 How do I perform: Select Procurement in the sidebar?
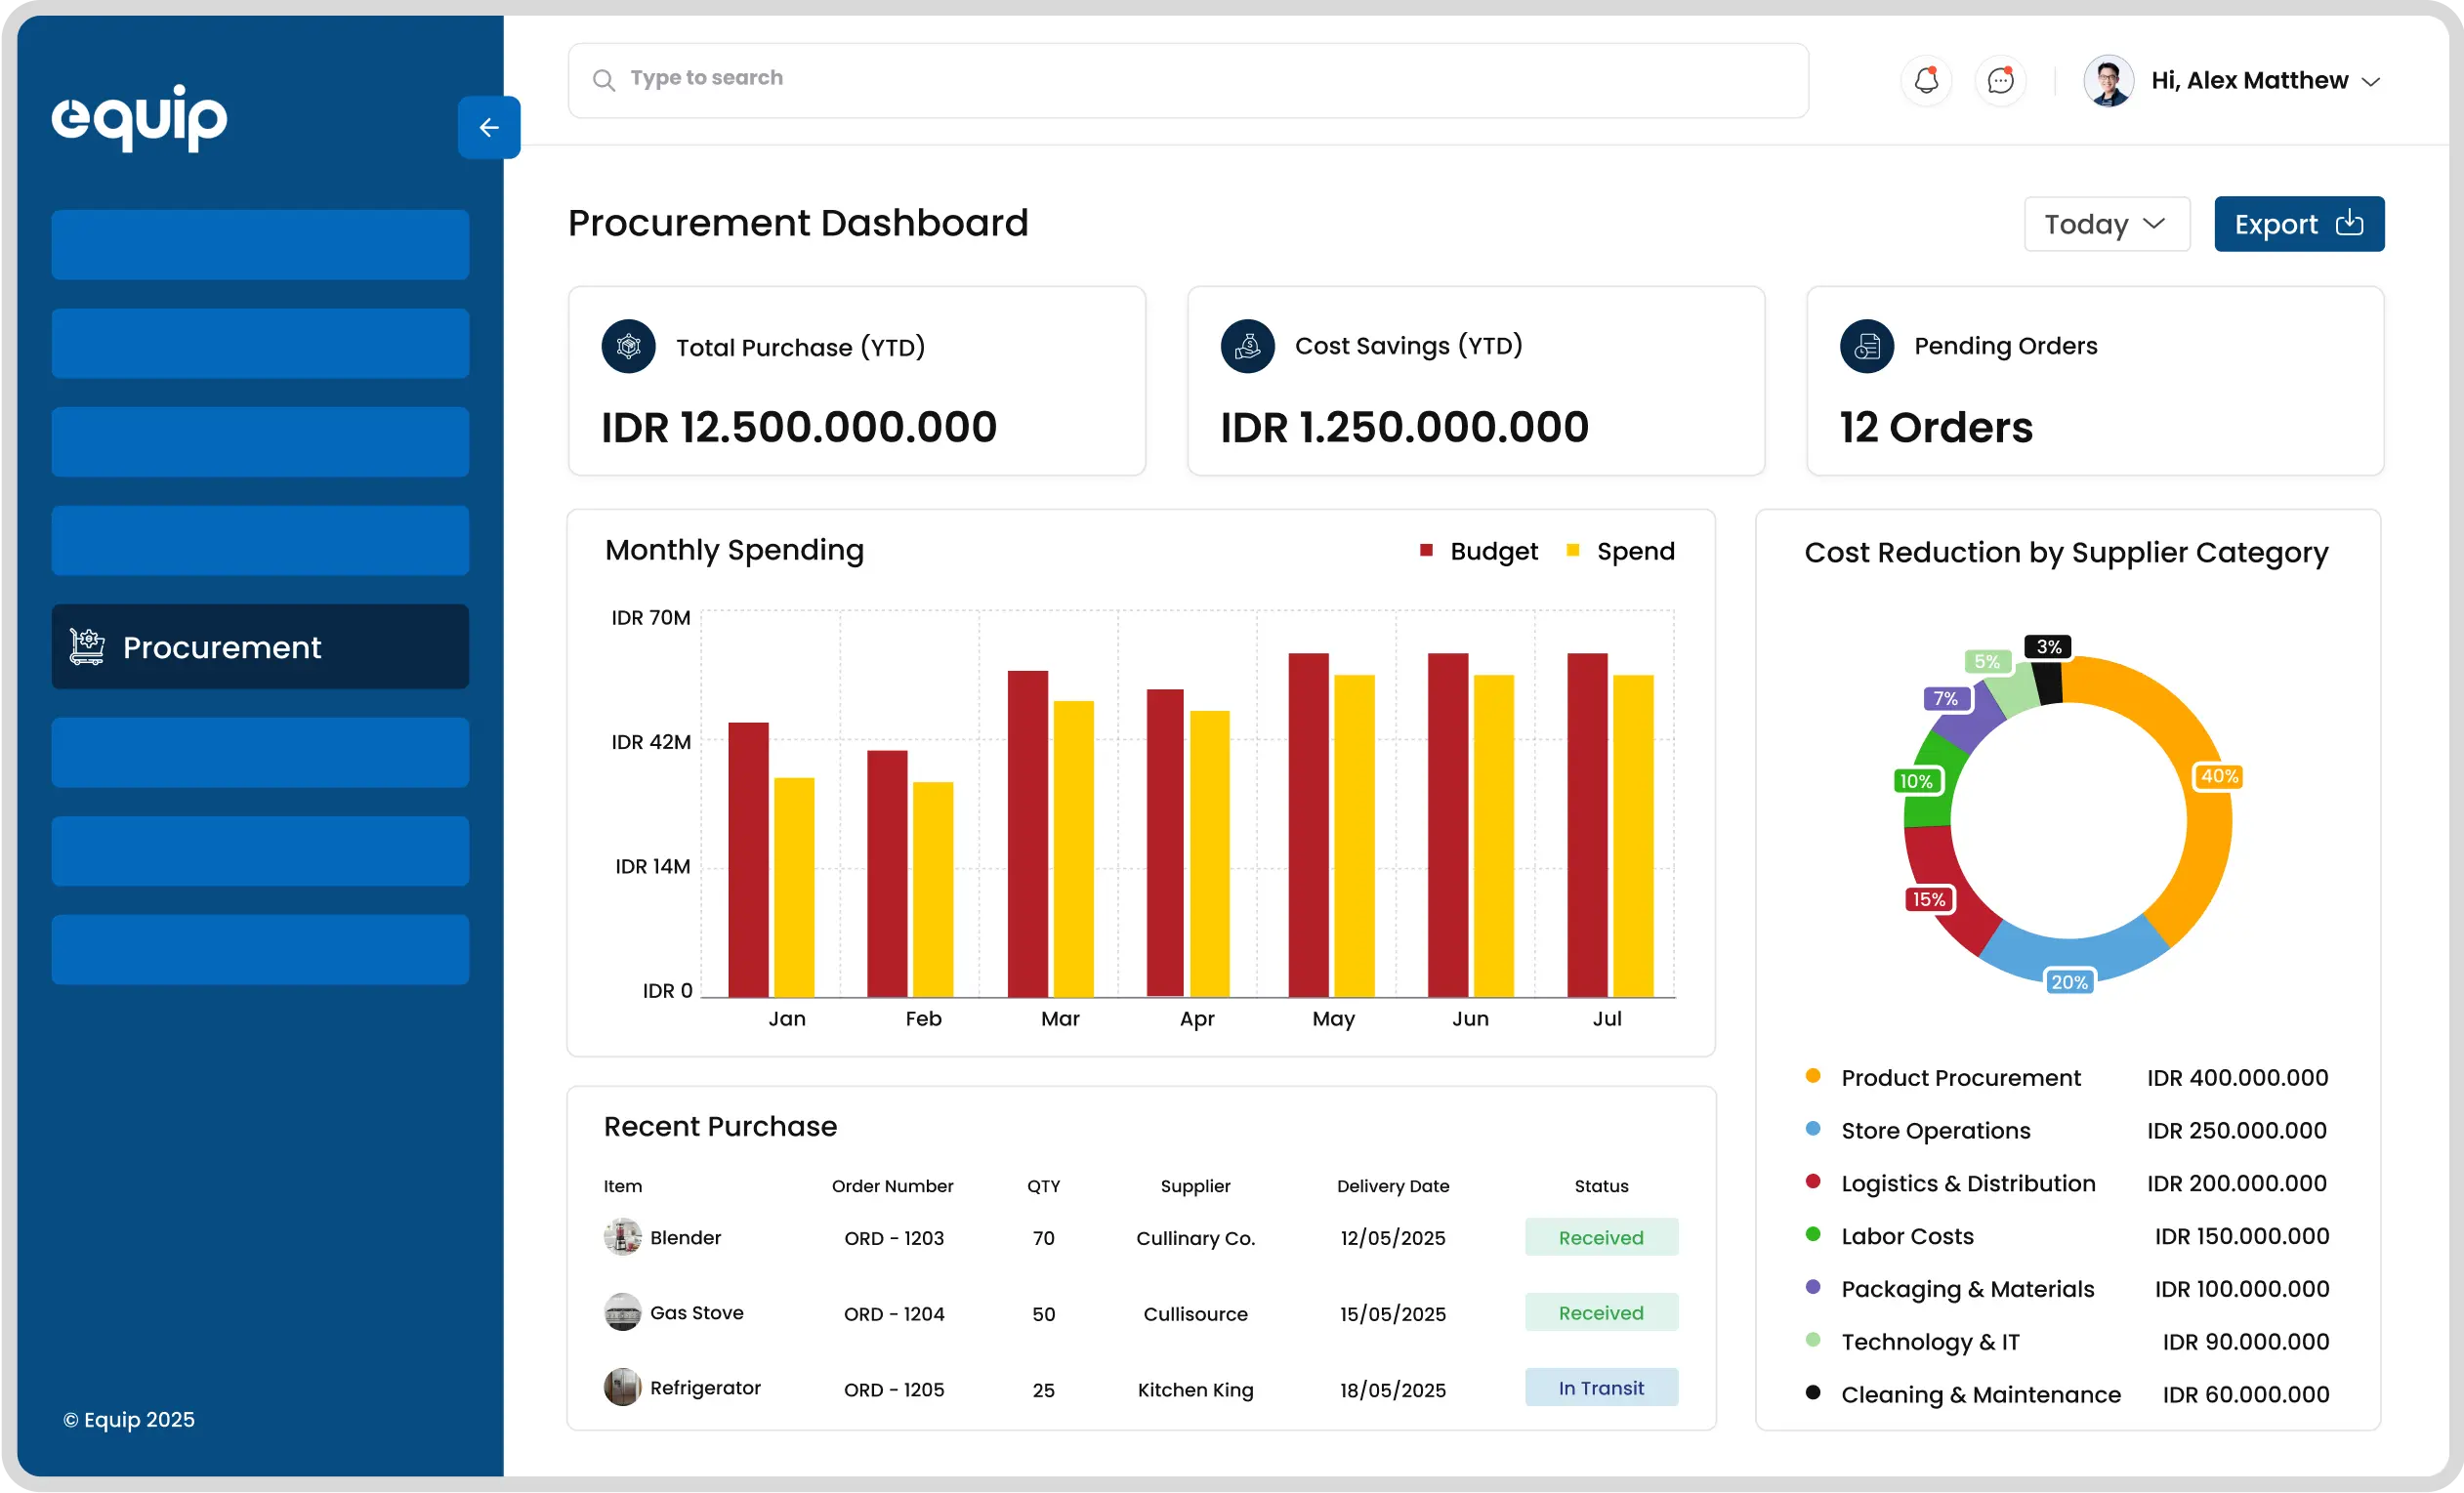[x=260, y=646]
